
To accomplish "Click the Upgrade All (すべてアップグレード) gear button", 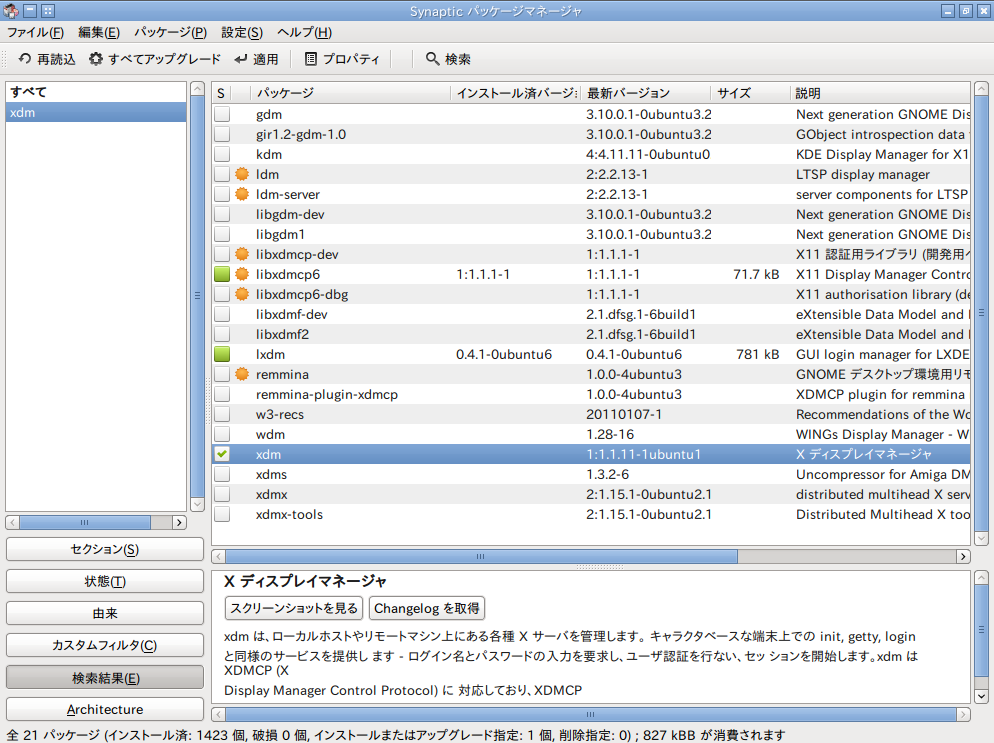I will click(x=155, y=59).
